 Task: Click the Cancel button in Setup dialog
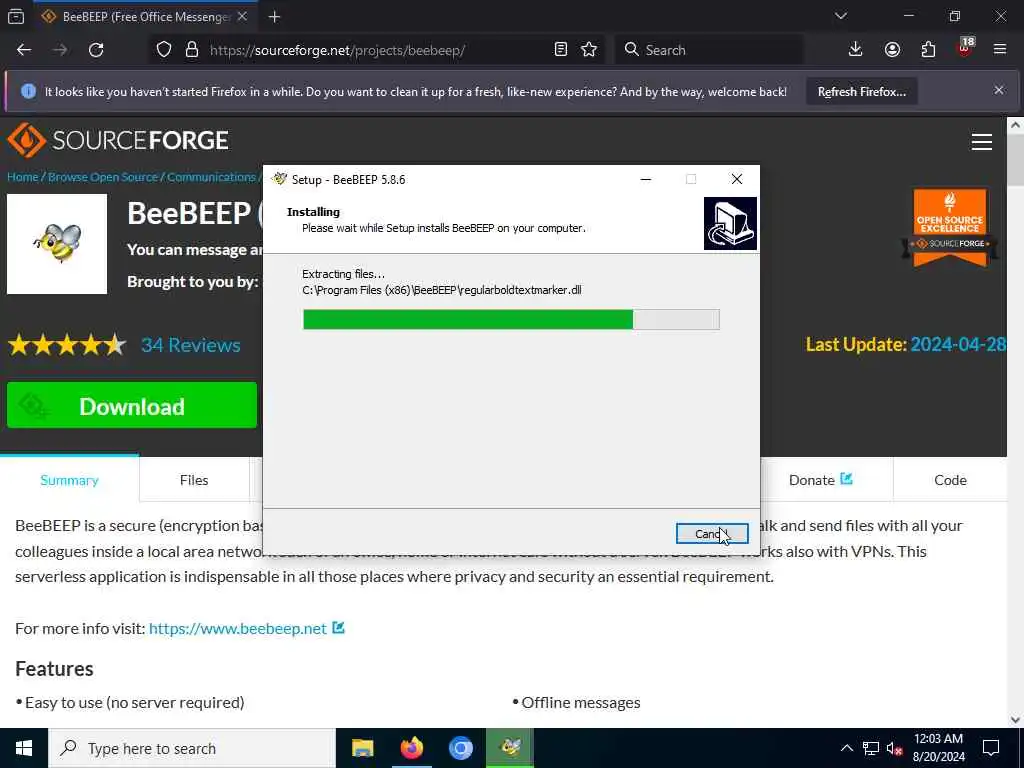[x=712, y=534]
